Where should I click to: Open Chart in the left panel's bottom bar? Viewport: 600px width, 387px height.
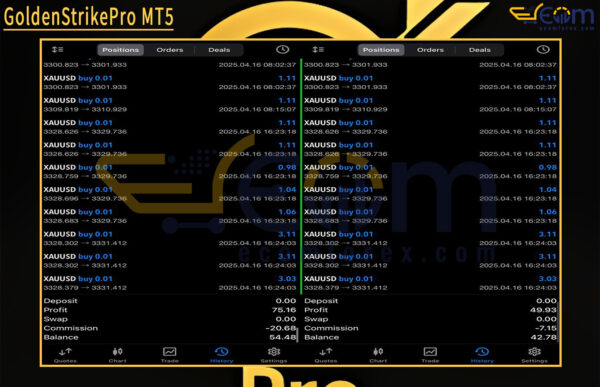coord(117,355)
